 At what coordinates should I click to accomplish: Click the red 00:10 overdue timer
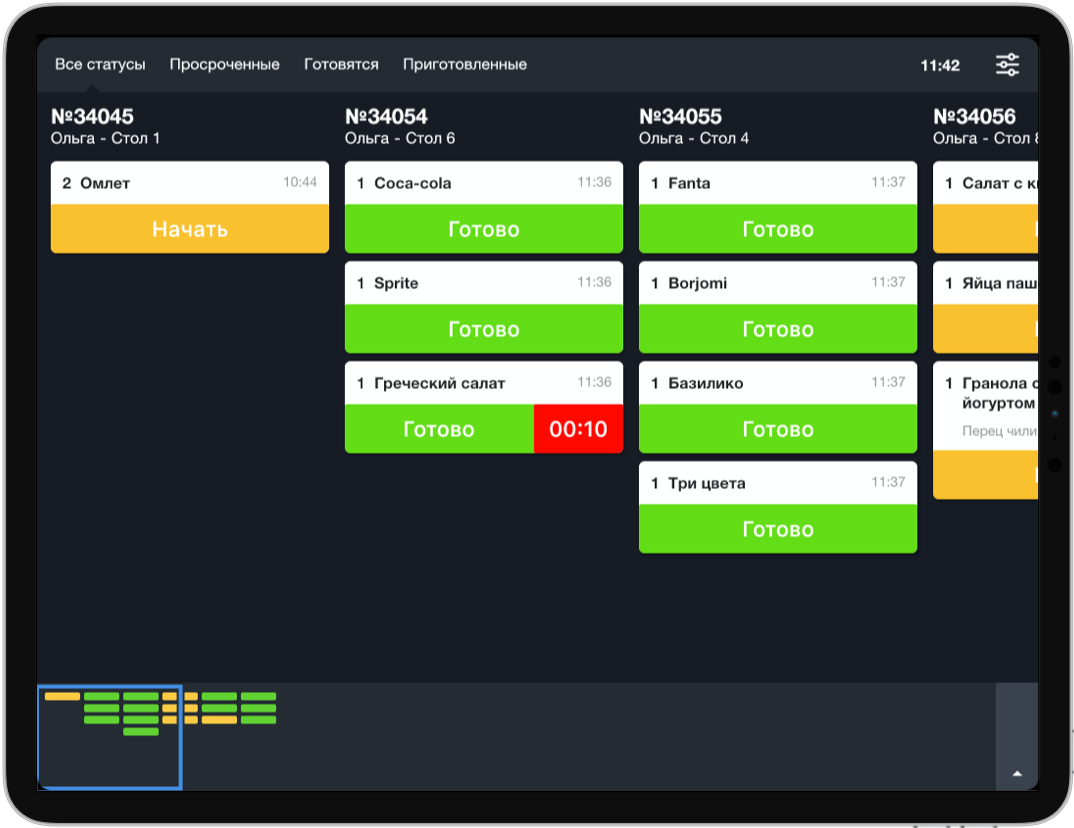(x=578, y=429)
